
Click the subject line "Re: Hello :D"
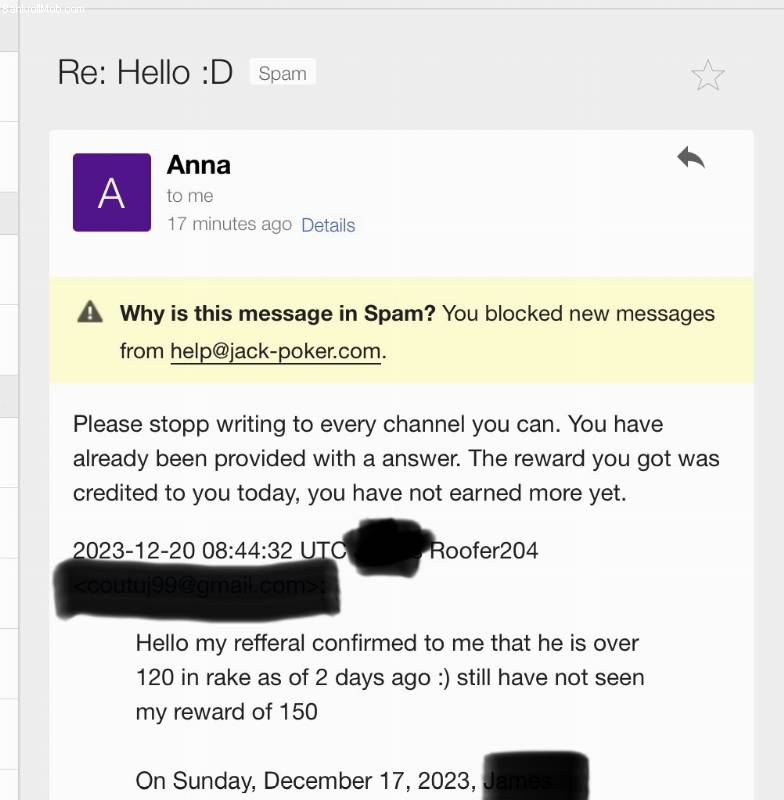(x=145, y=73)
